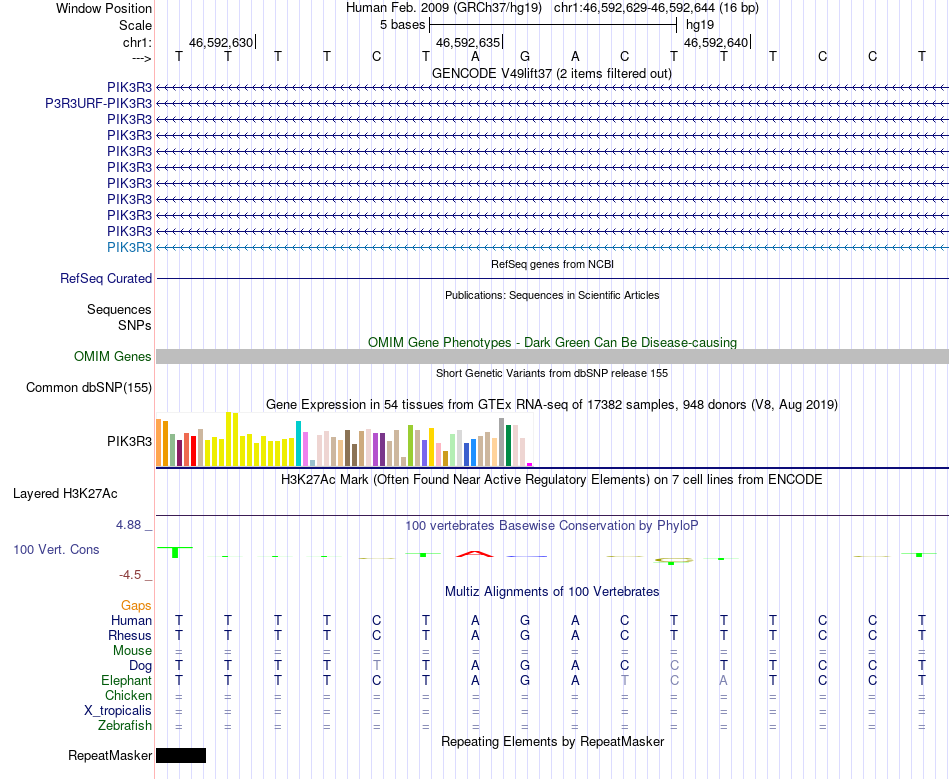Click the dark green bar in the GTEx chart
Screen dimensions: 950x779
click(509, 445)
